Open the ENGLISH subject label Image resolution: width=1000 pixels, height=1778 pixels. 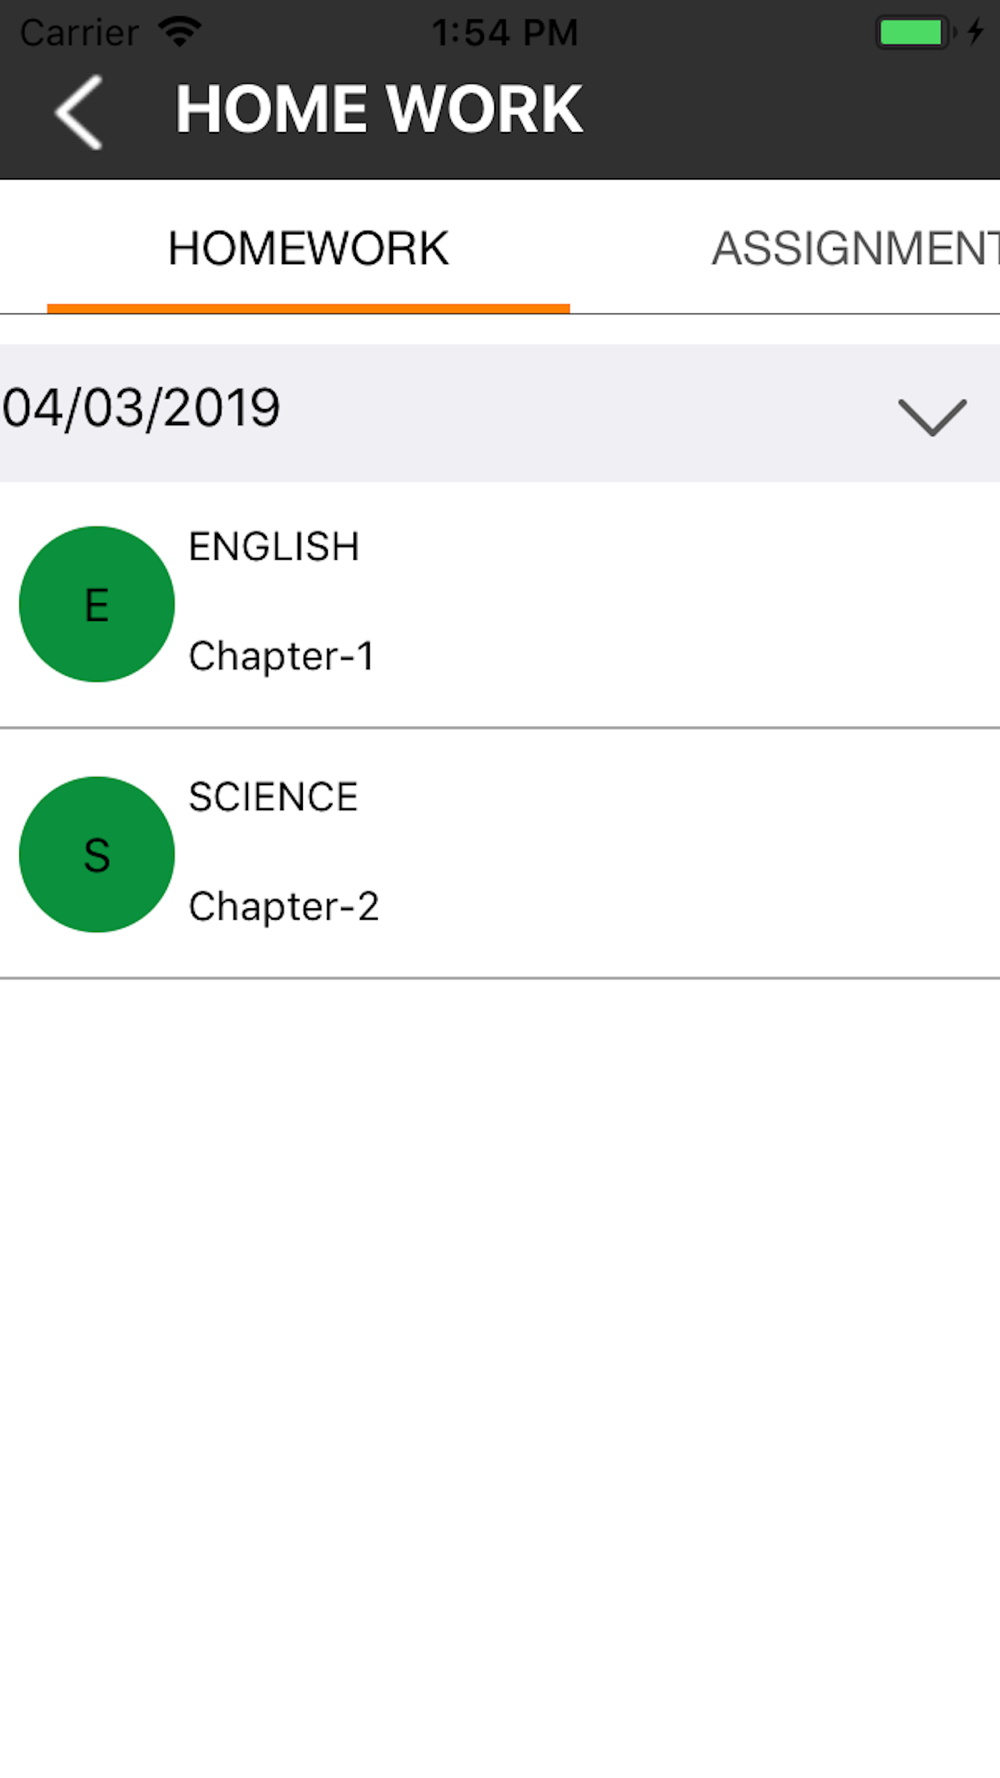pyautogui.click(x=273, y=547)
